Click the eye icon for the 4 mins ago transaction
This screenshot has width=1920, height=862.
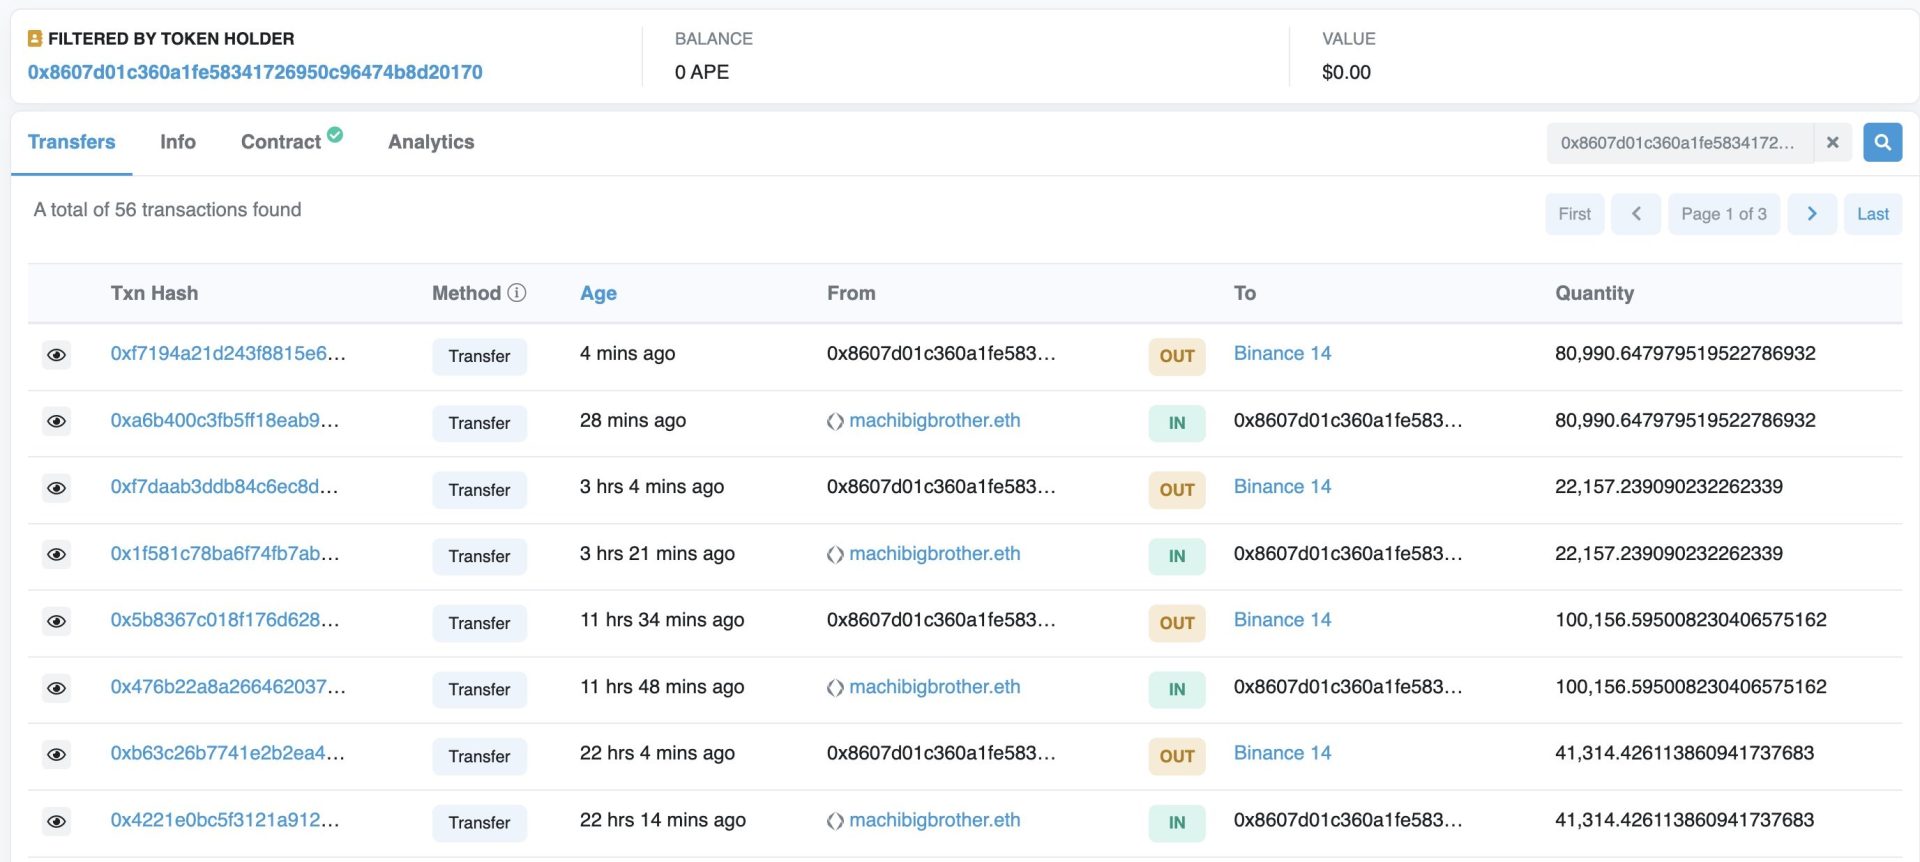tap(57, 355)
